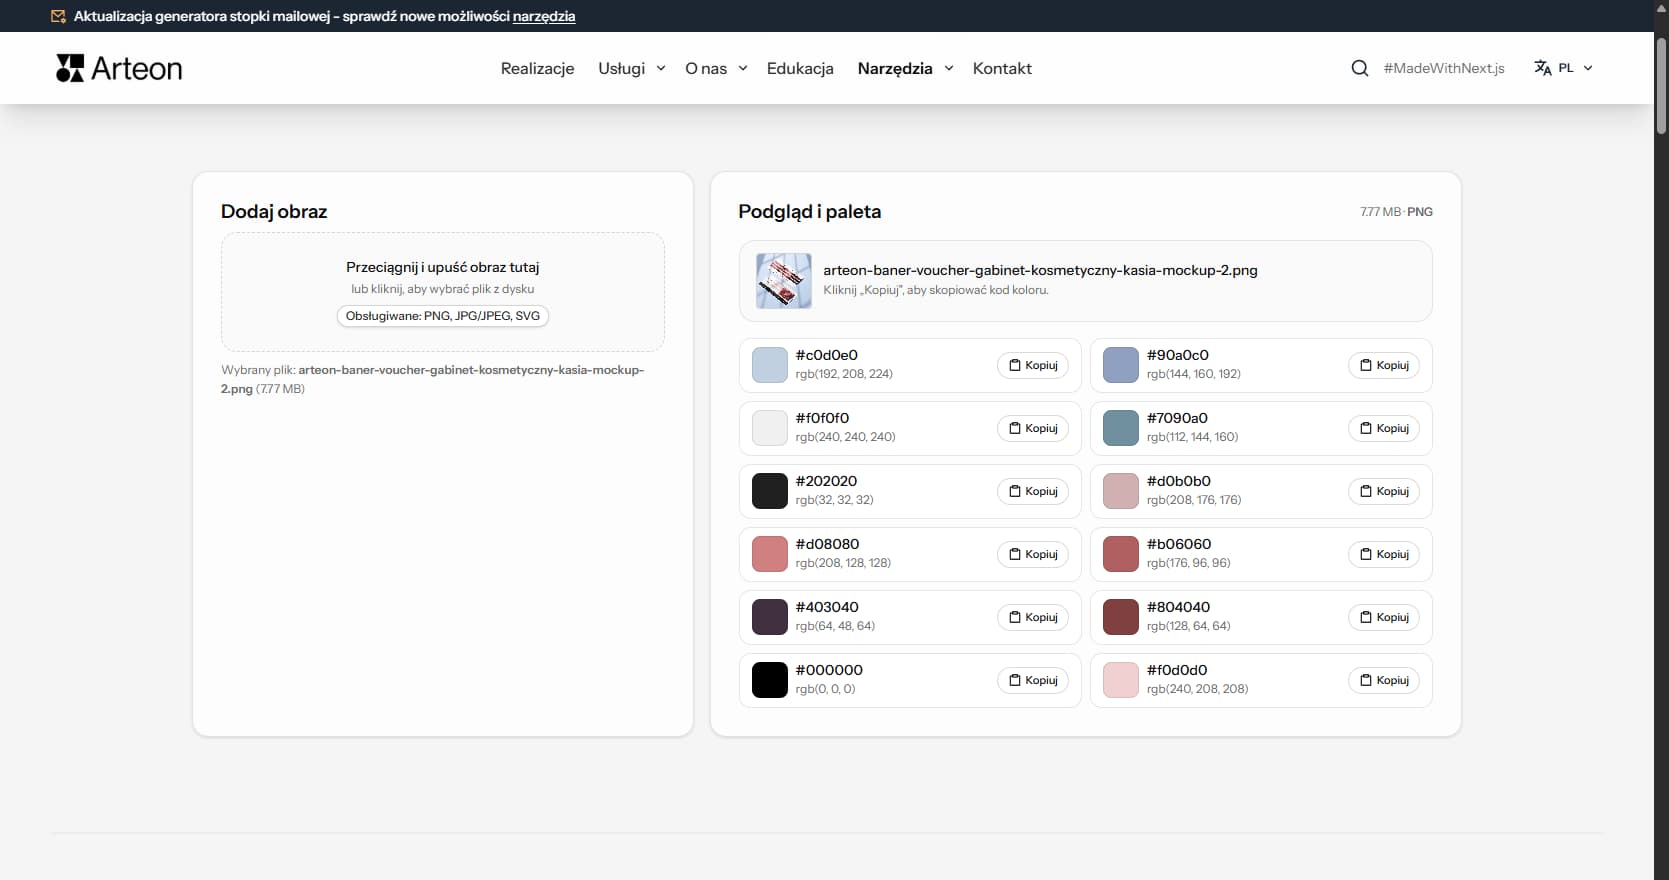The height and width of the screenshot is (880, 1669).
Task: Expand the Usługi dropdown menu
Action: (x=631, y=68)
